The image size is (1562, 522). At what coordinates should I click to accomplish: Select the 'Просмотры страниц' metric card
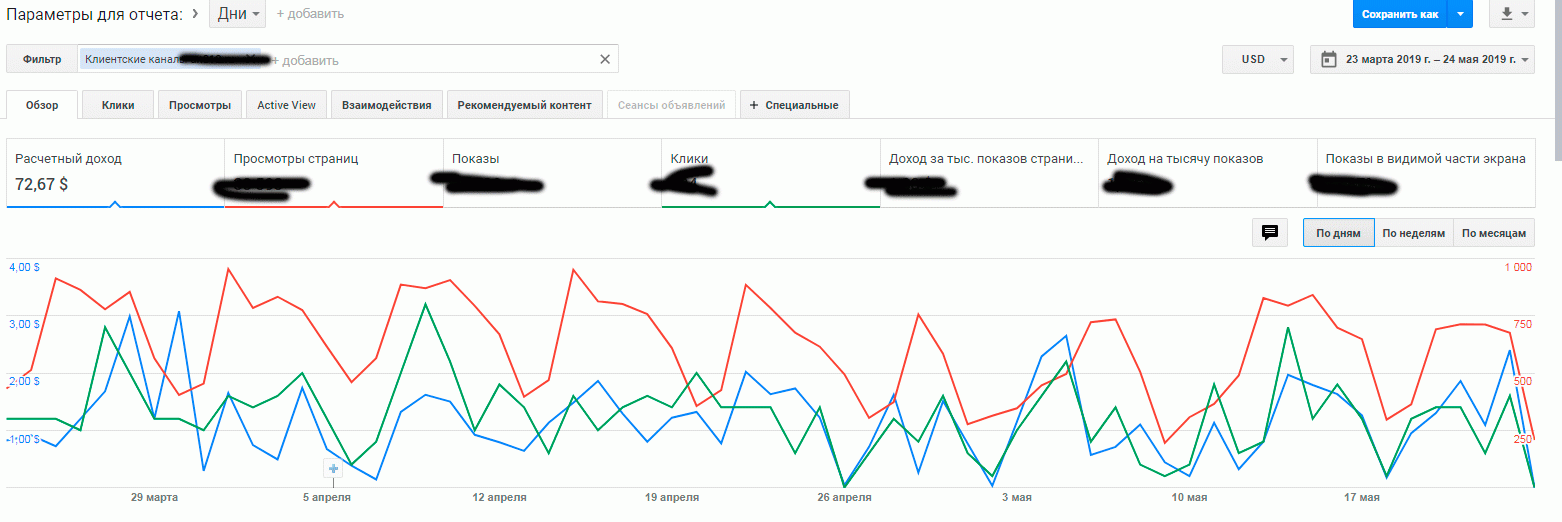(x=333, y=172)
